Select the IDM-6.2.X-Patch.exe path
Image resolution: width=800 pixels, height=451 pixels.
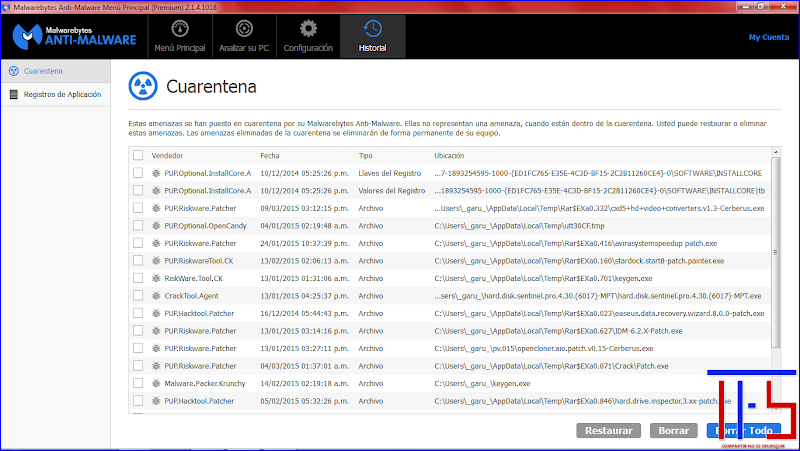pos(558,331)
